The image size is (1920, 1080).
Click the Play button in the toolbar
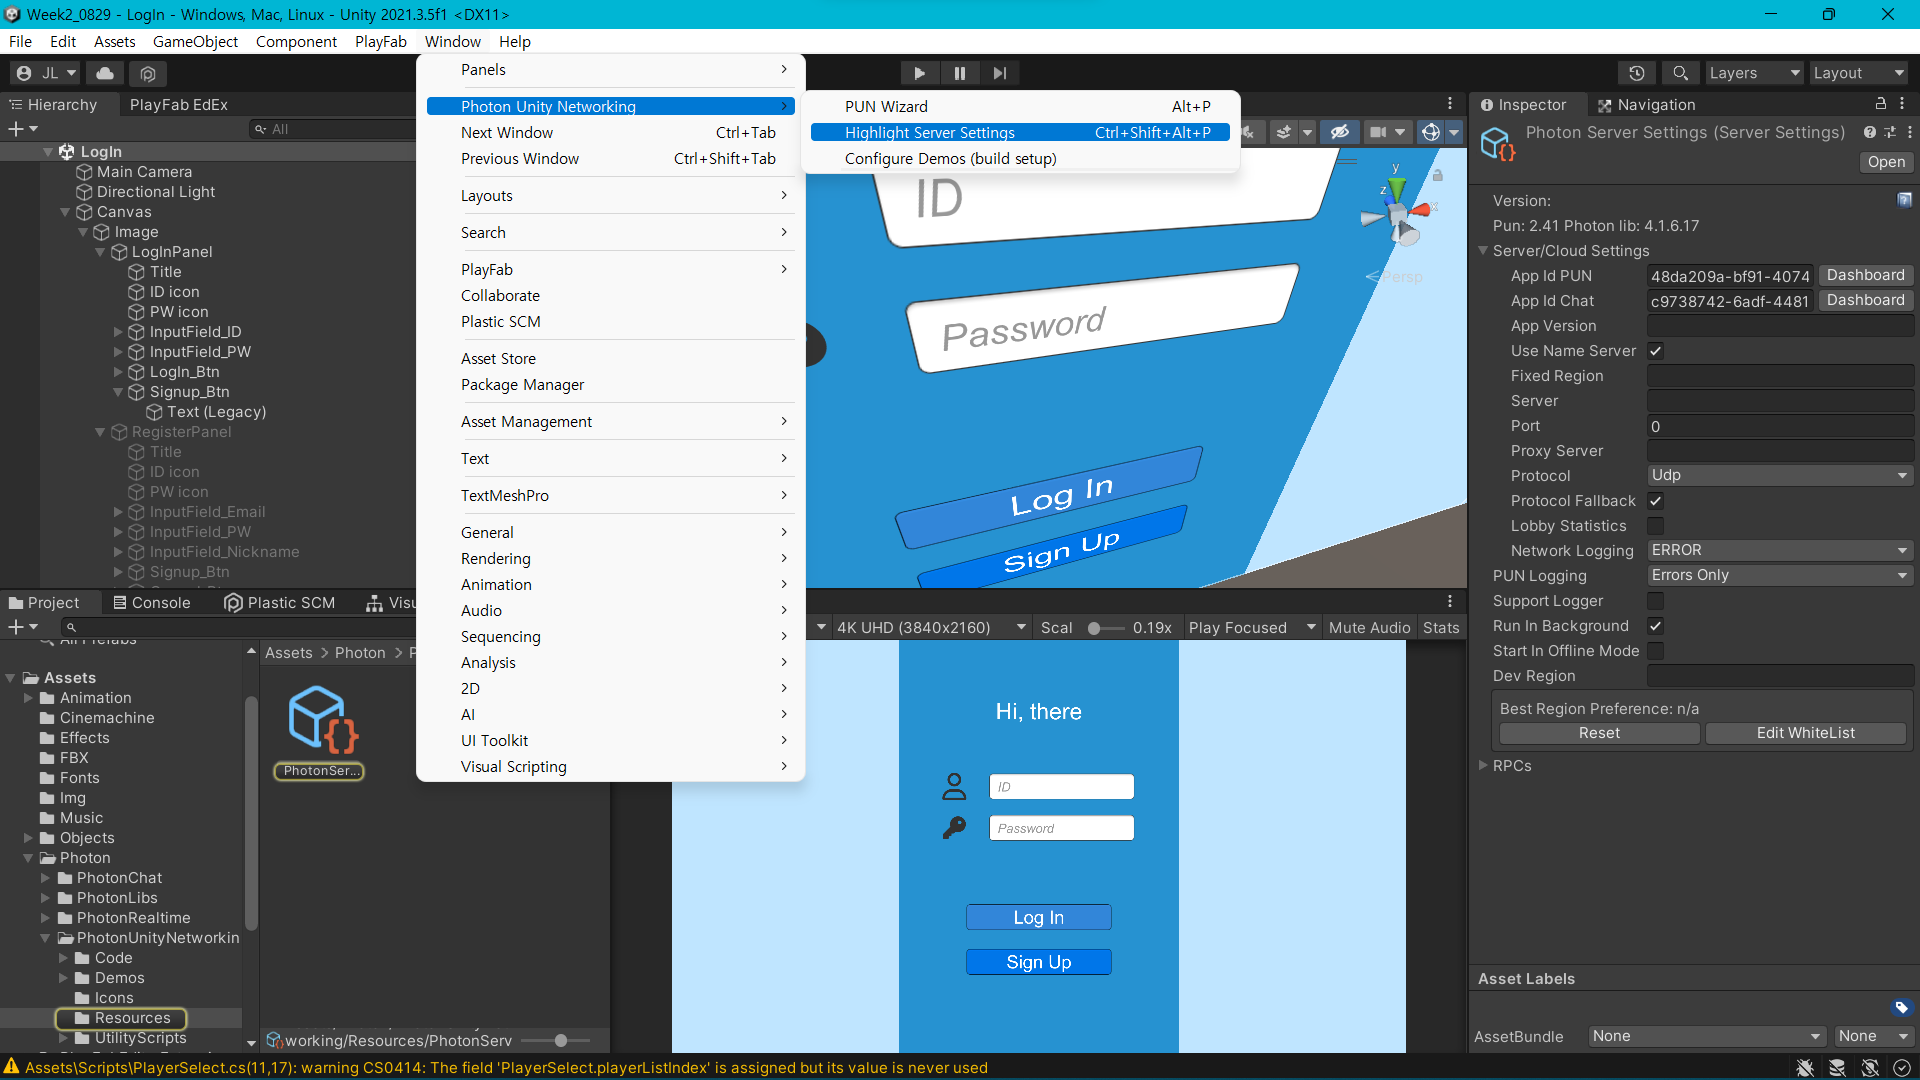(919, 73)
